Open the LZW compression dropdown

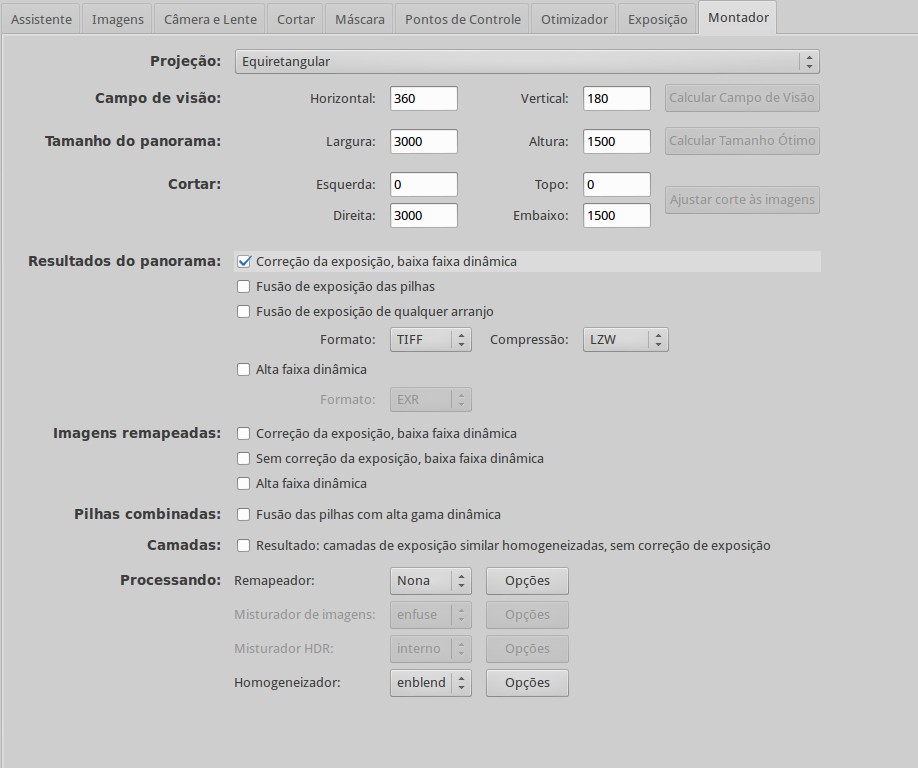[625, 340]
